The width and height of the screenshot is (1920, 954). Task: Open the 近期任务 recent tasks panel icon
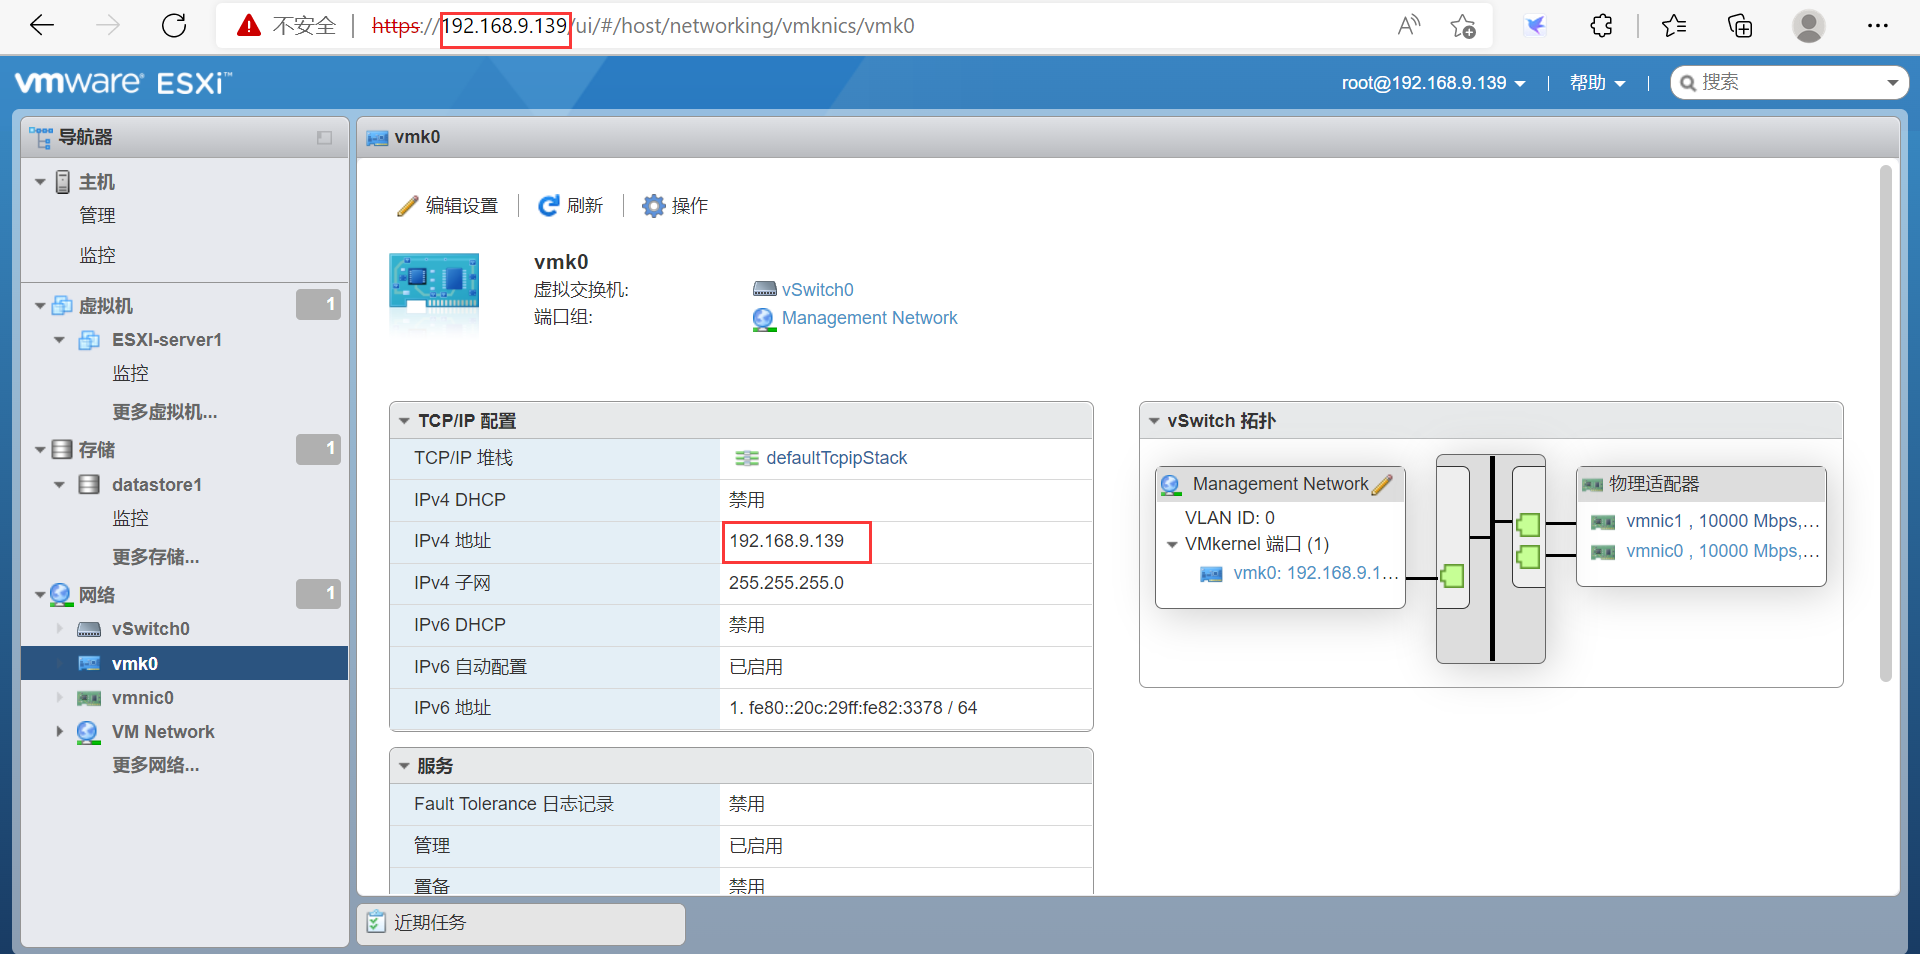(x=377, y=922)
